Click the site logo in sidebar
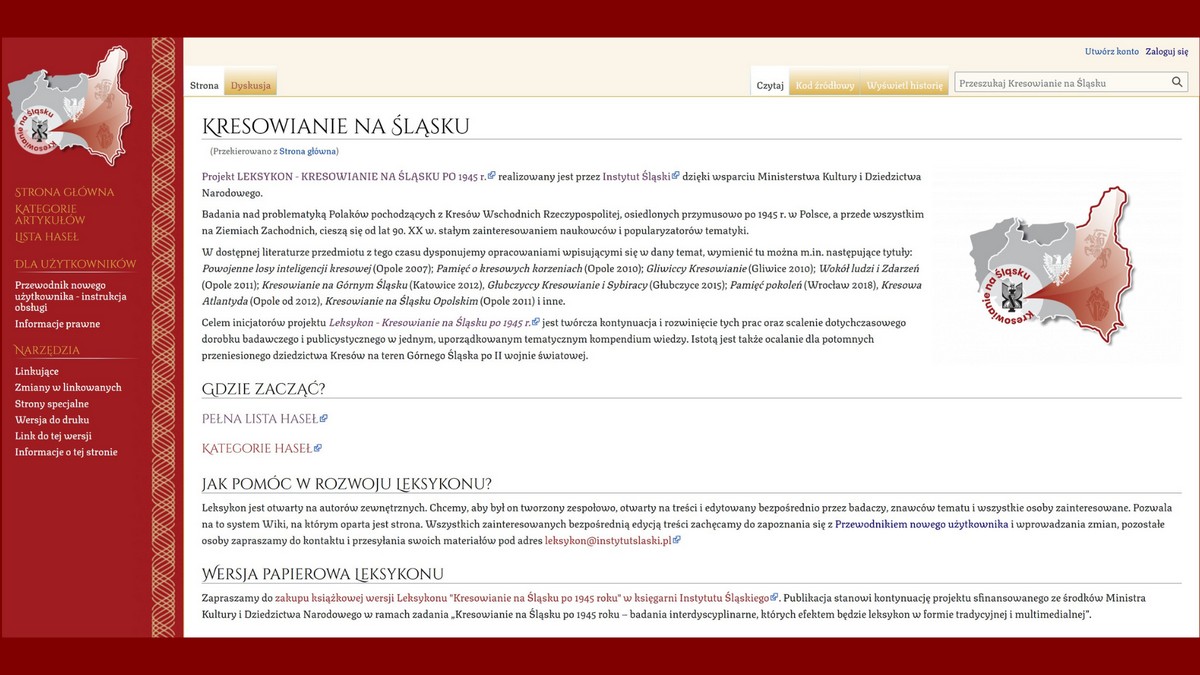This screenshot has height=675, width=1200. 69,106
